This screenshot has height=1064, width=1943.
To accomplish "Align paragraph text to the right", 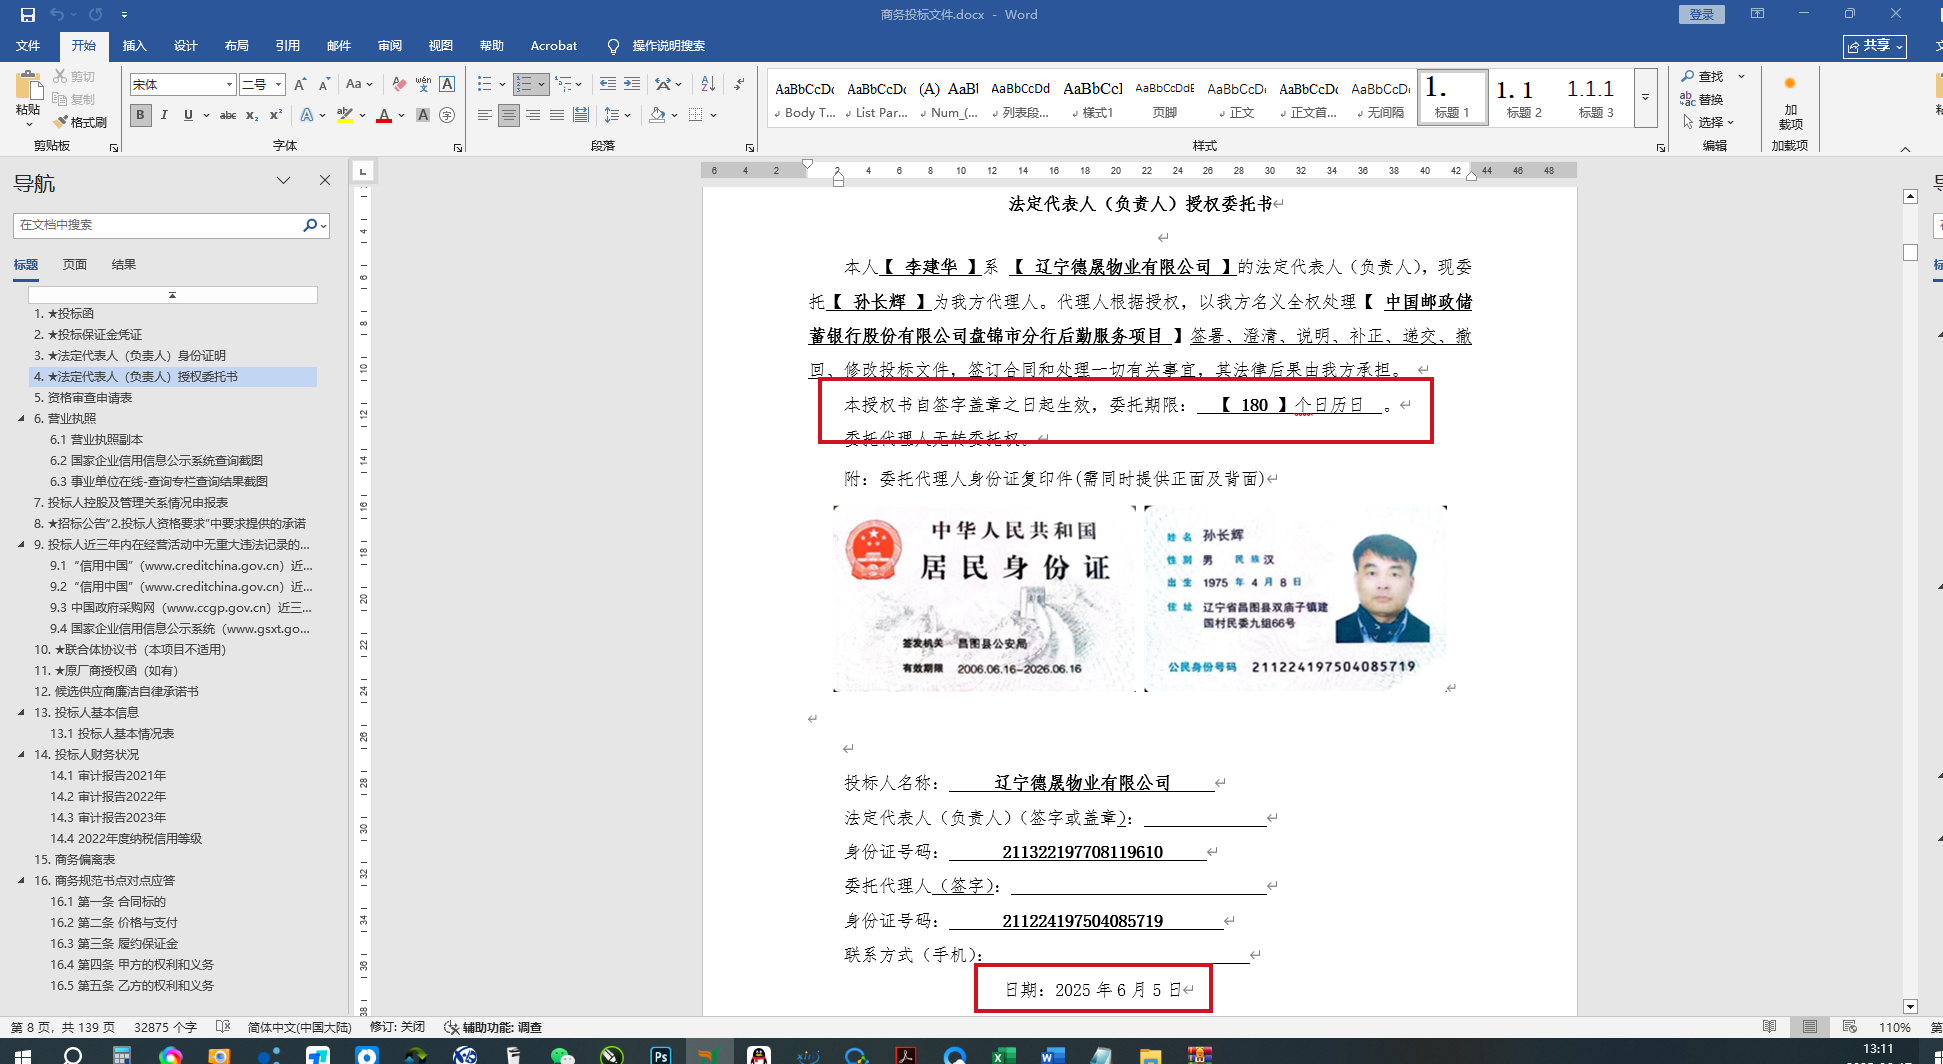I will click(x=533, y=115).
